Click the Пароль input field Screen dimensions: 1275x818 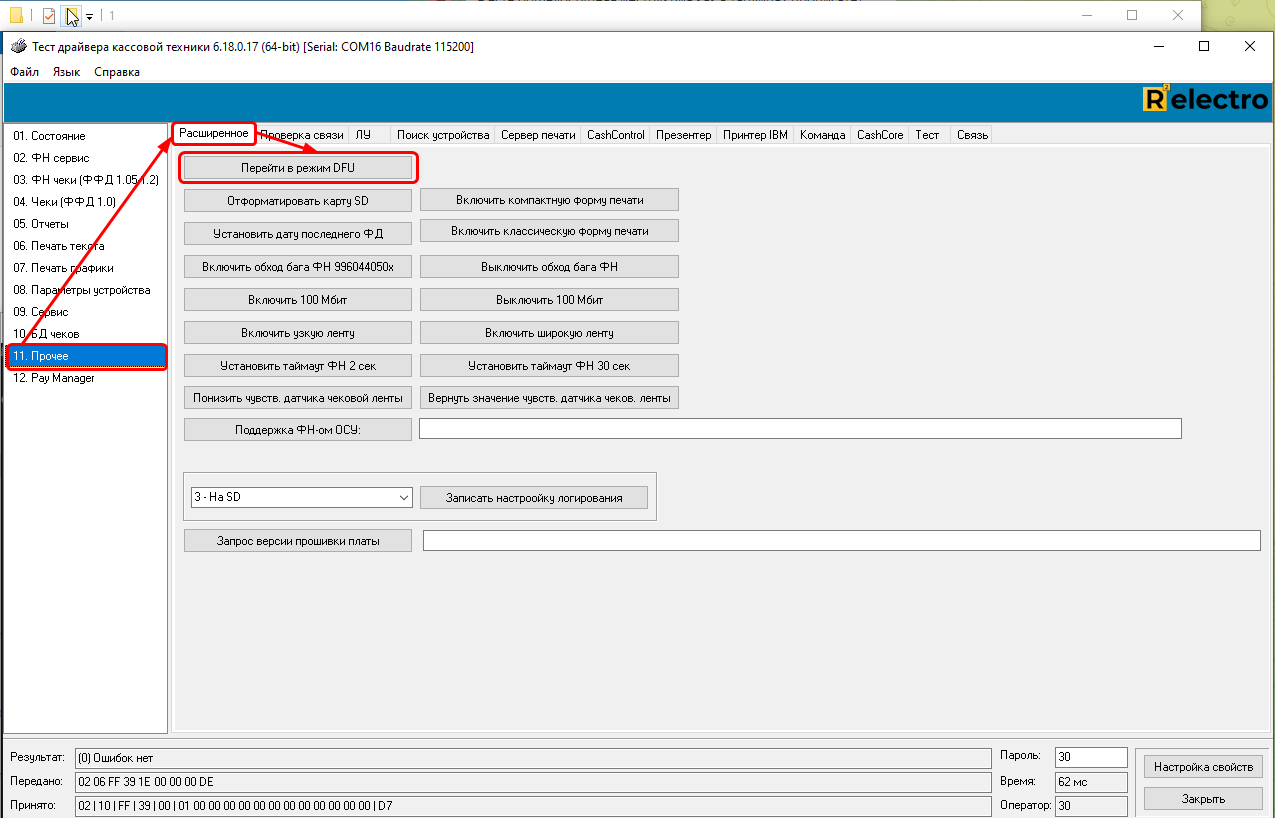[x=1090, y=757]
